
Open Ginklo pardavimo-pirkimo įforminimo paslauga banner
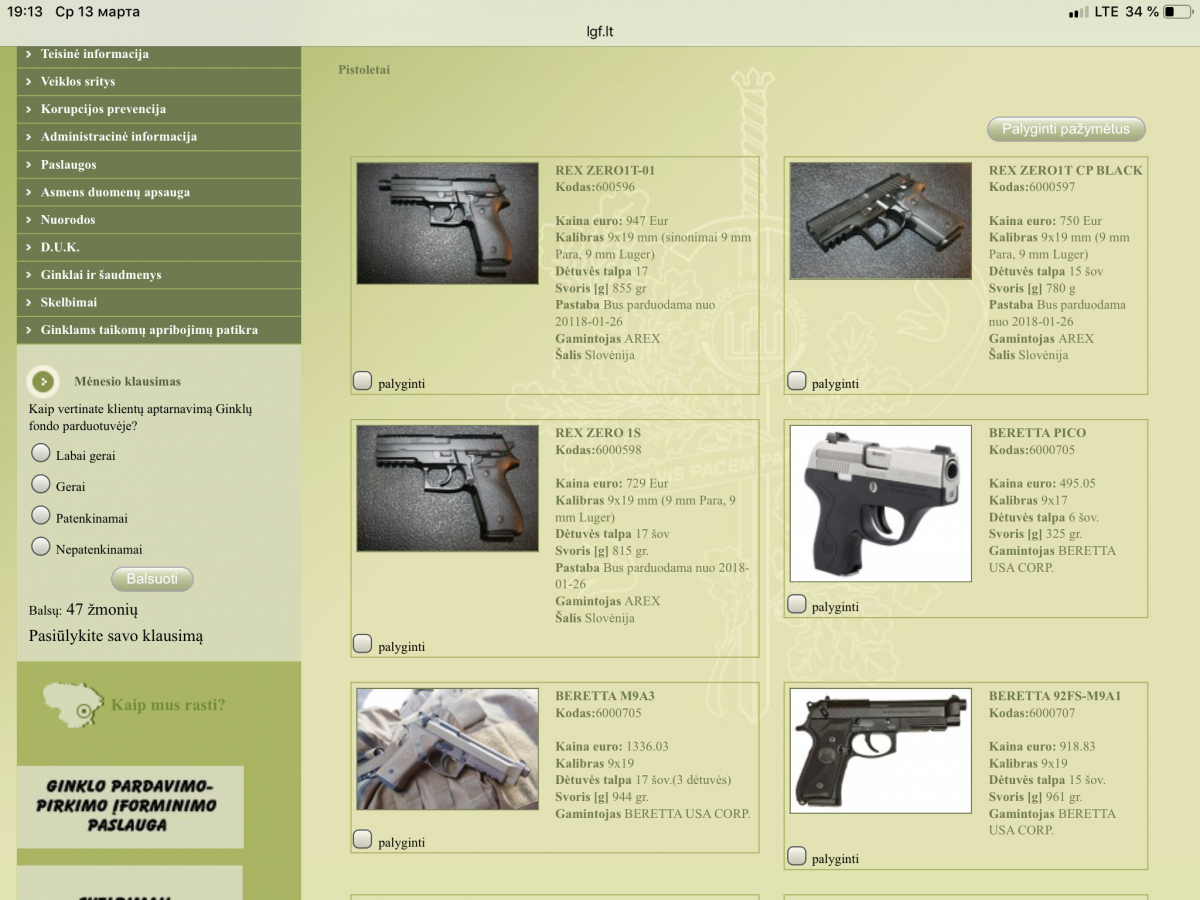(x=130, y=807)
